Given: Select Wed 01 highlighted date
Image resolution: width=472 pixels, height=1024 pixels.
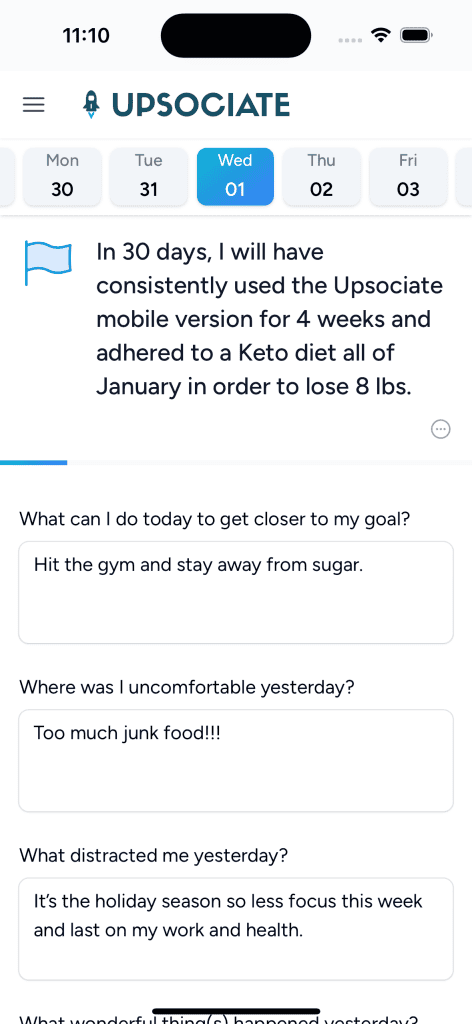Looking at the screenshot, I should coord(235,176).
